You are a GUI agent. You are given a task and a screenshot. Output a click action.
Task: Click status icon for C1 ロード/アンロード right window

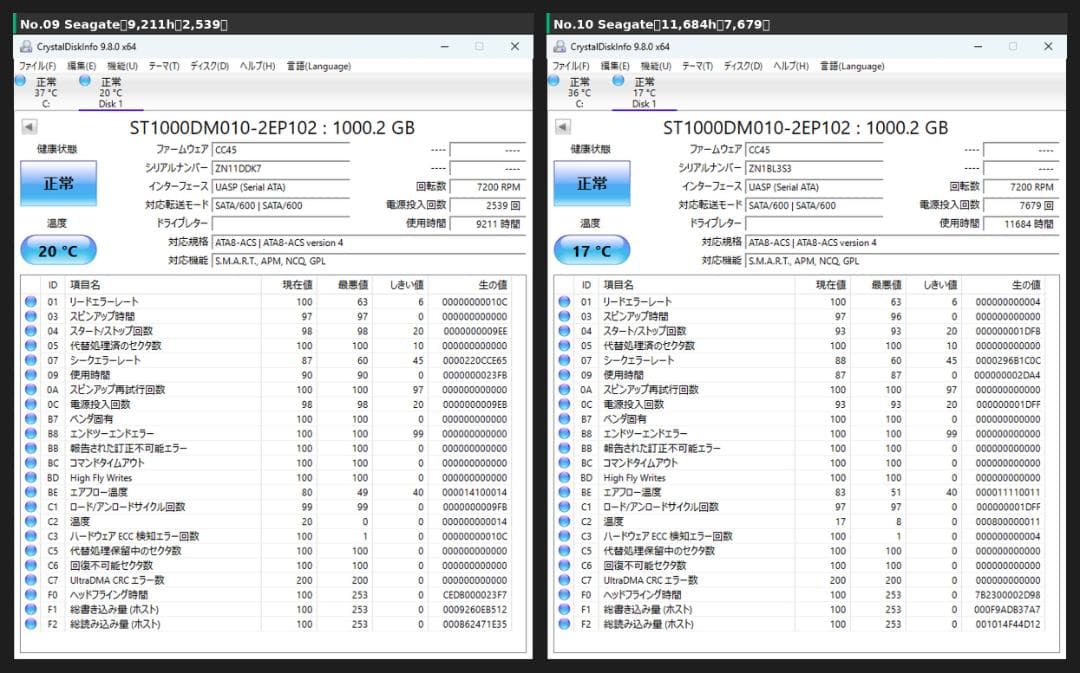point(565,506)
